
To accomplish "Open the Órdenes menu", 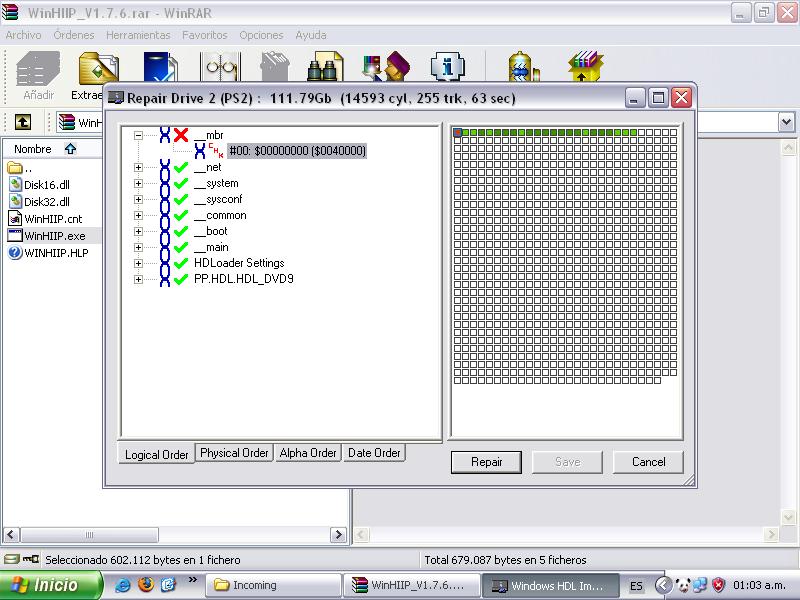I will point(74,35).
